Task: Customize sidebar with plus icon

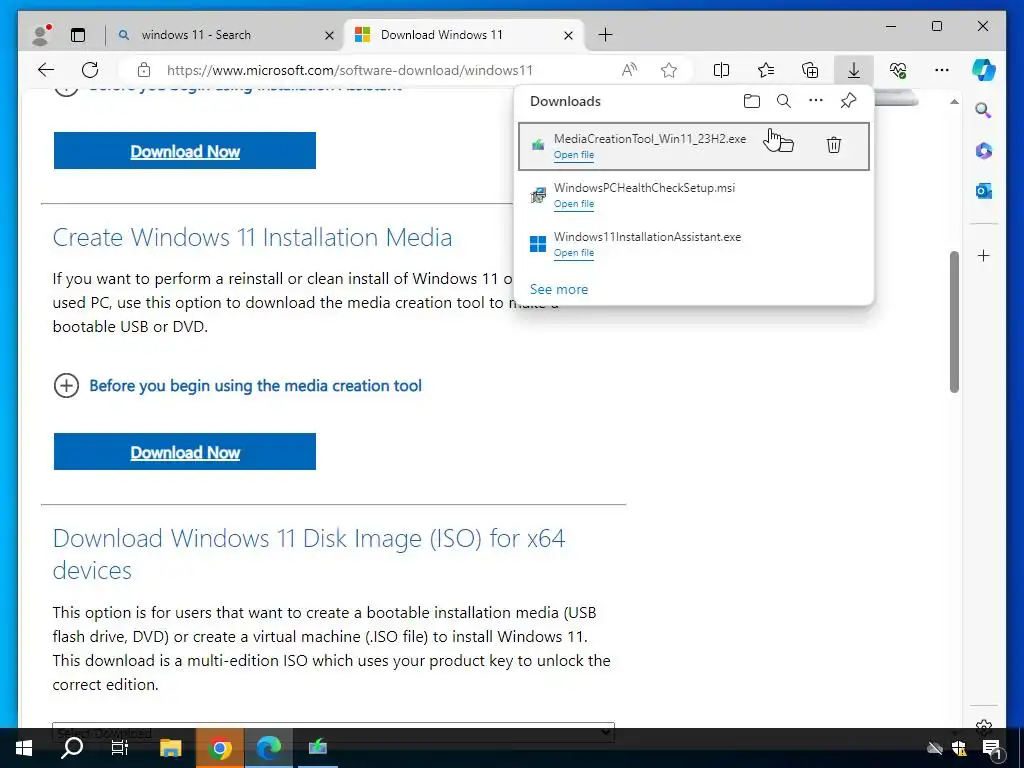Action: click(x=984, y=255)
